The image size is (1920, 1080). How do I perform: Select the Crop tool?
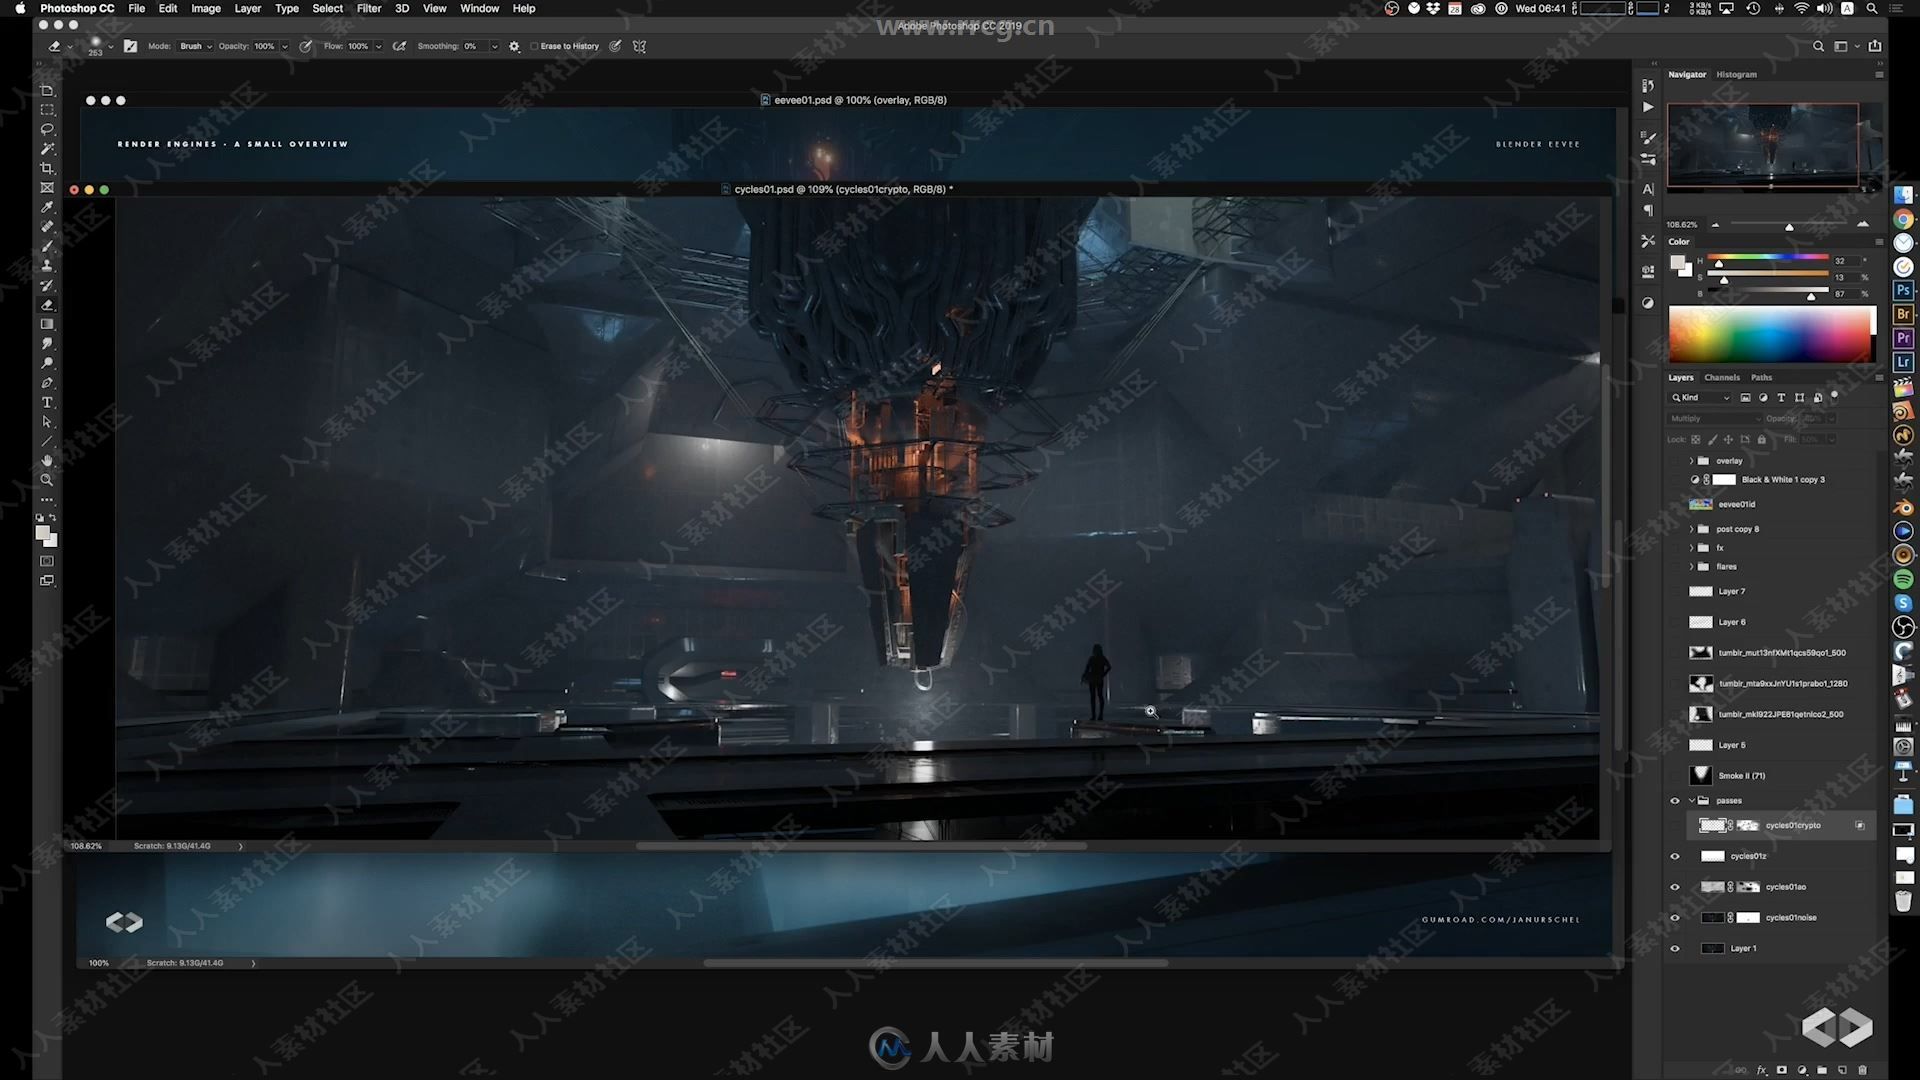pyautogui.click(x=47, y=168)
